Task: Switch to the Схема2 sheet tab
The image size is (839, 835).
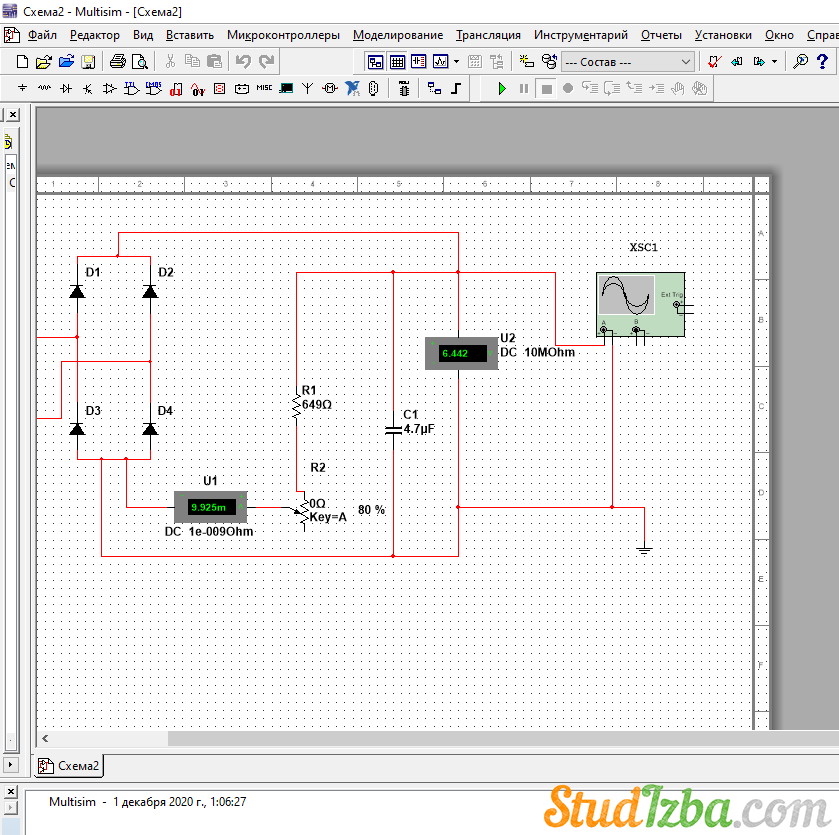Action: pyautogui.click(x=70, y=767)
